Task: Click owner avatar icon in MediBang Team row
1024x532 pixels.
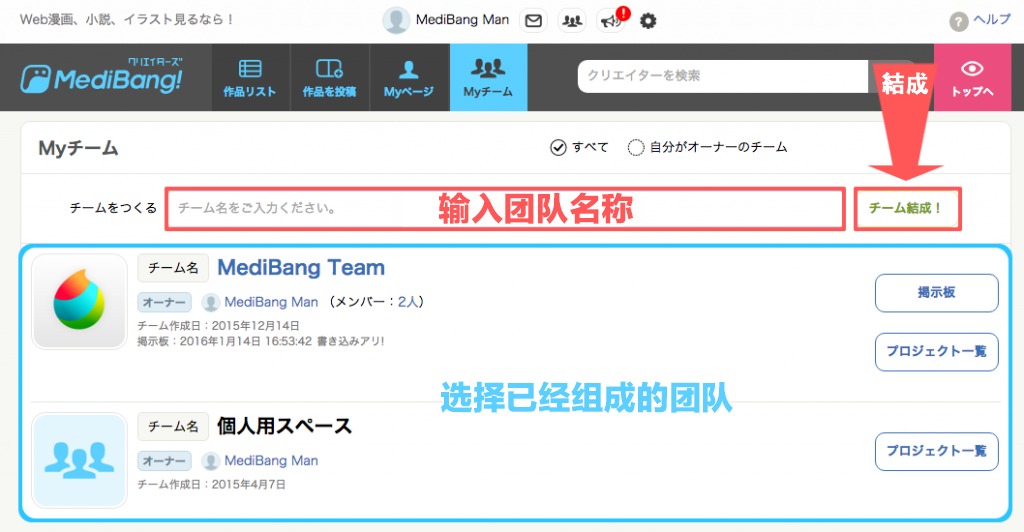Action: (210, 302)
